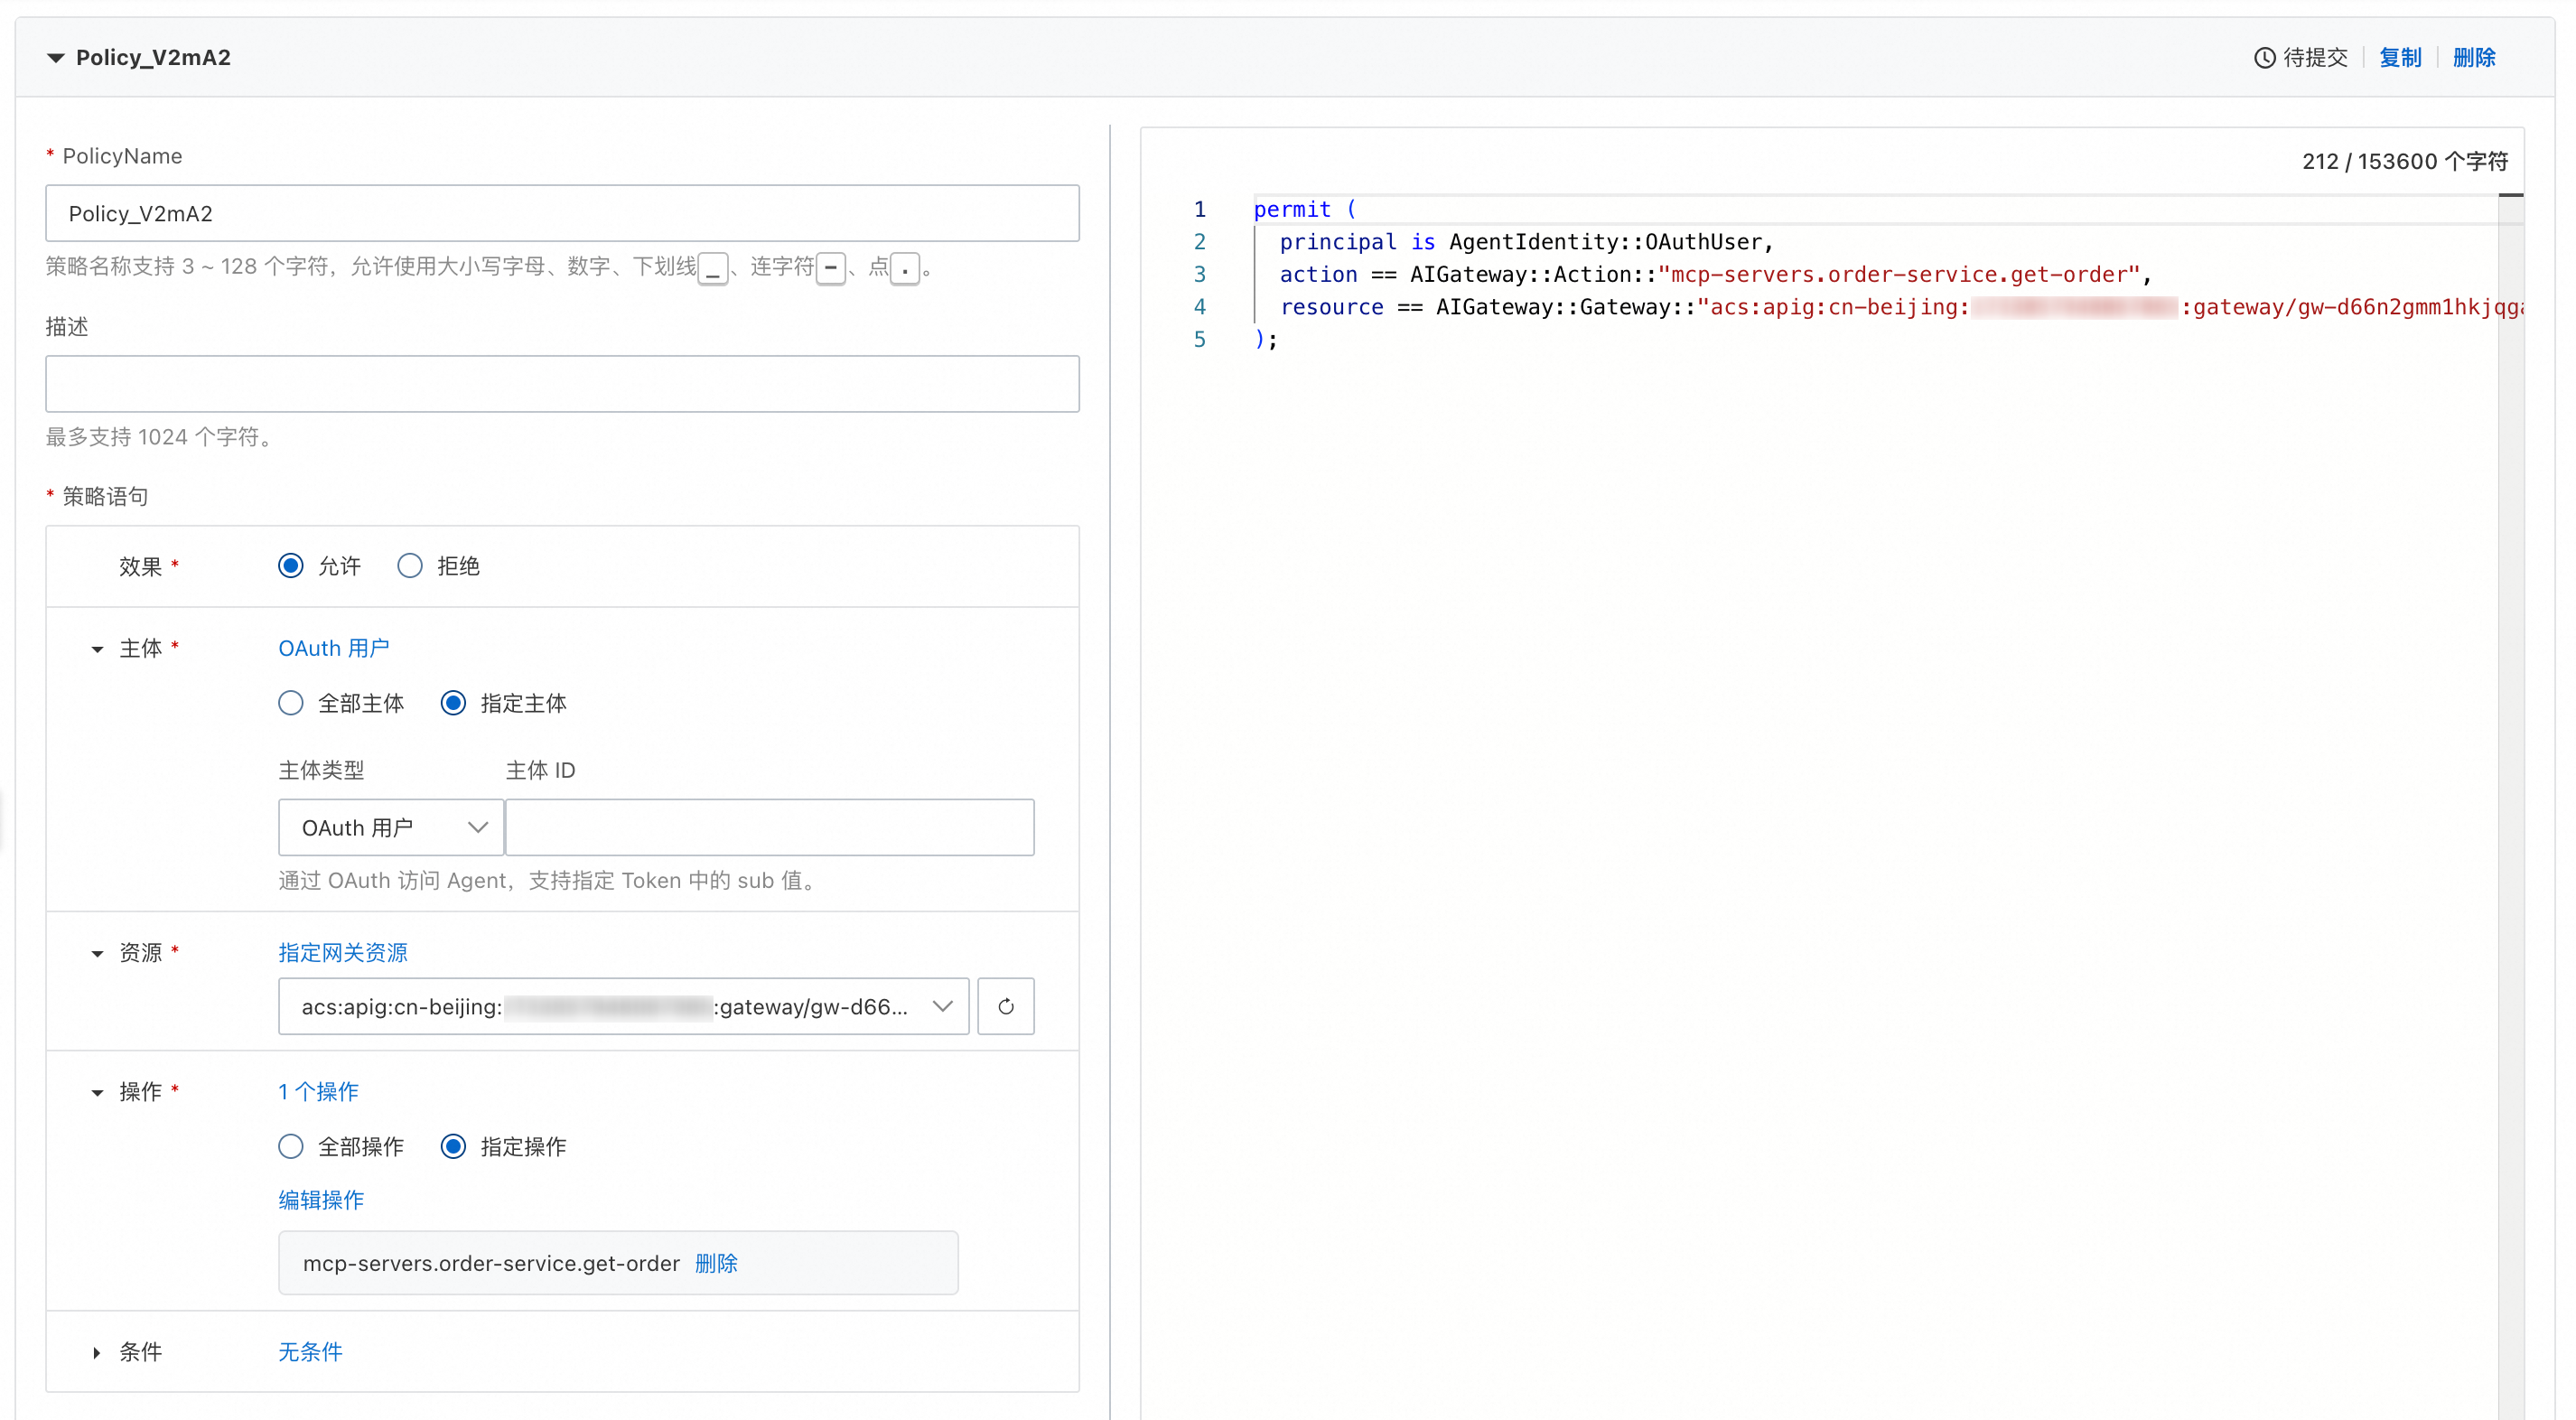This screenshot has height=1420, width=2576.
Task: Click the 复制 link in the header
Action: [x=2399, y=58]
